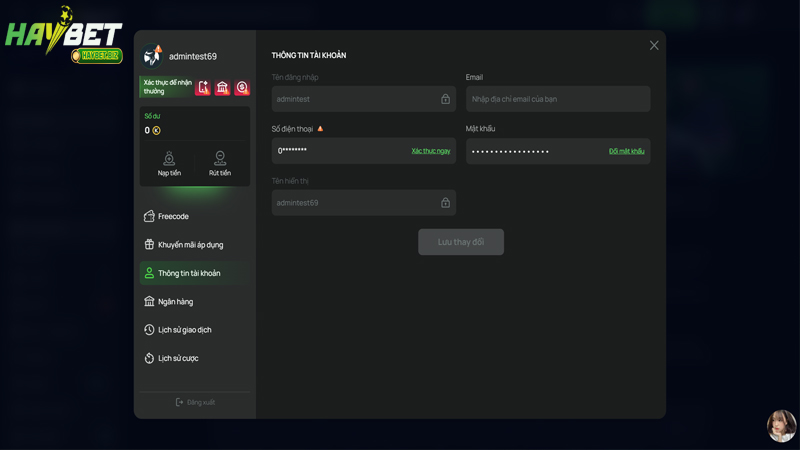The image size is (800, 450).
Task: Open the Ngân hàng section
Action: click(x=175, y=301)
